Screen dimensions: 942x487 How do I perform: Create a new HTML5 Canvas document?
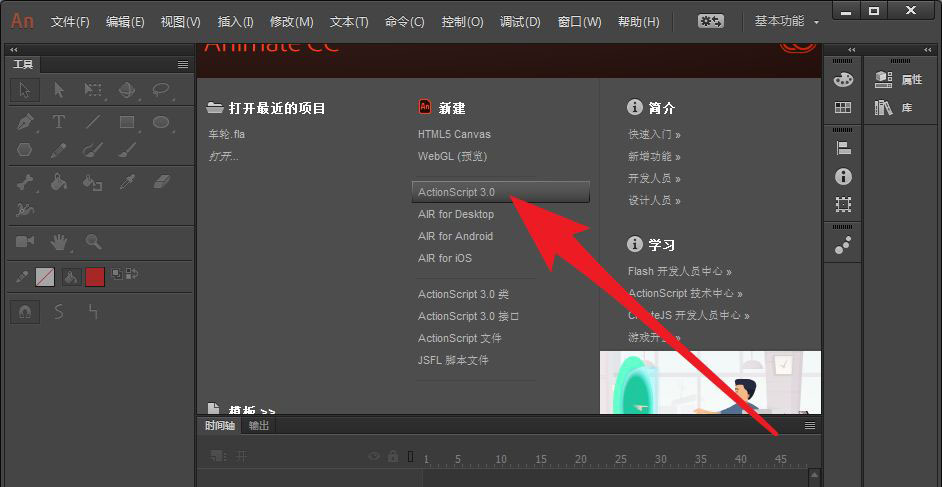pyautogui.click(x=454, y=135)
